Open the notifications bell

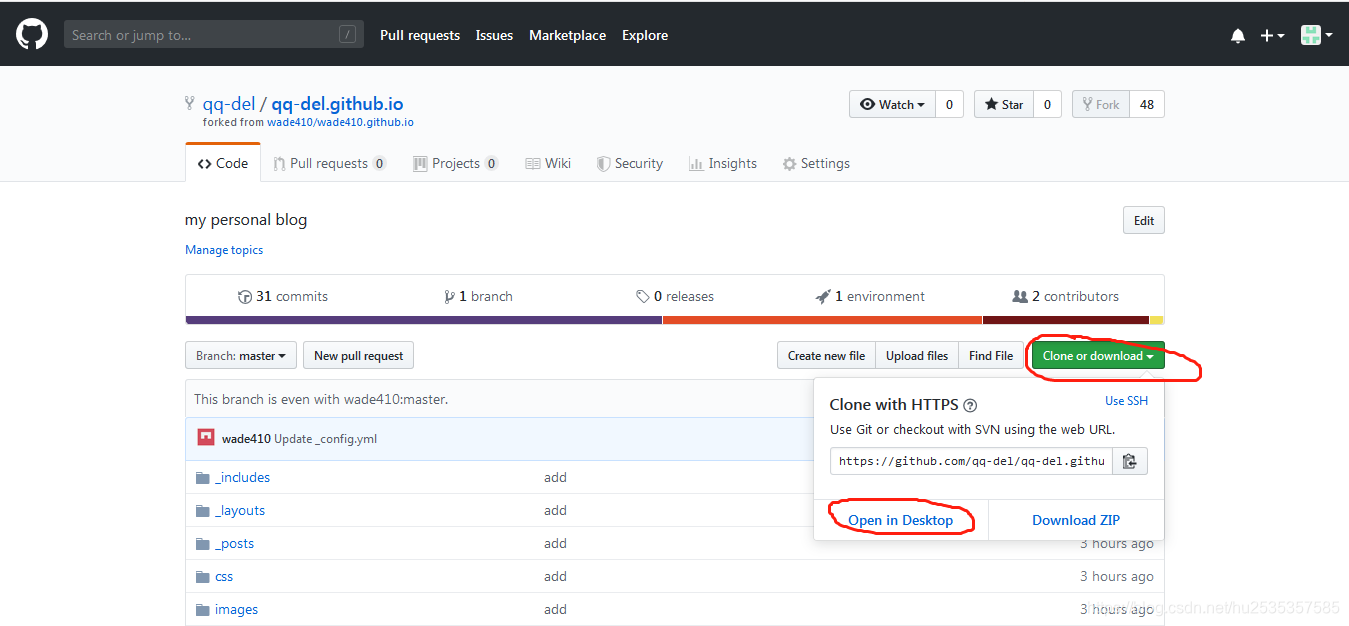[x=1238, y=36]
